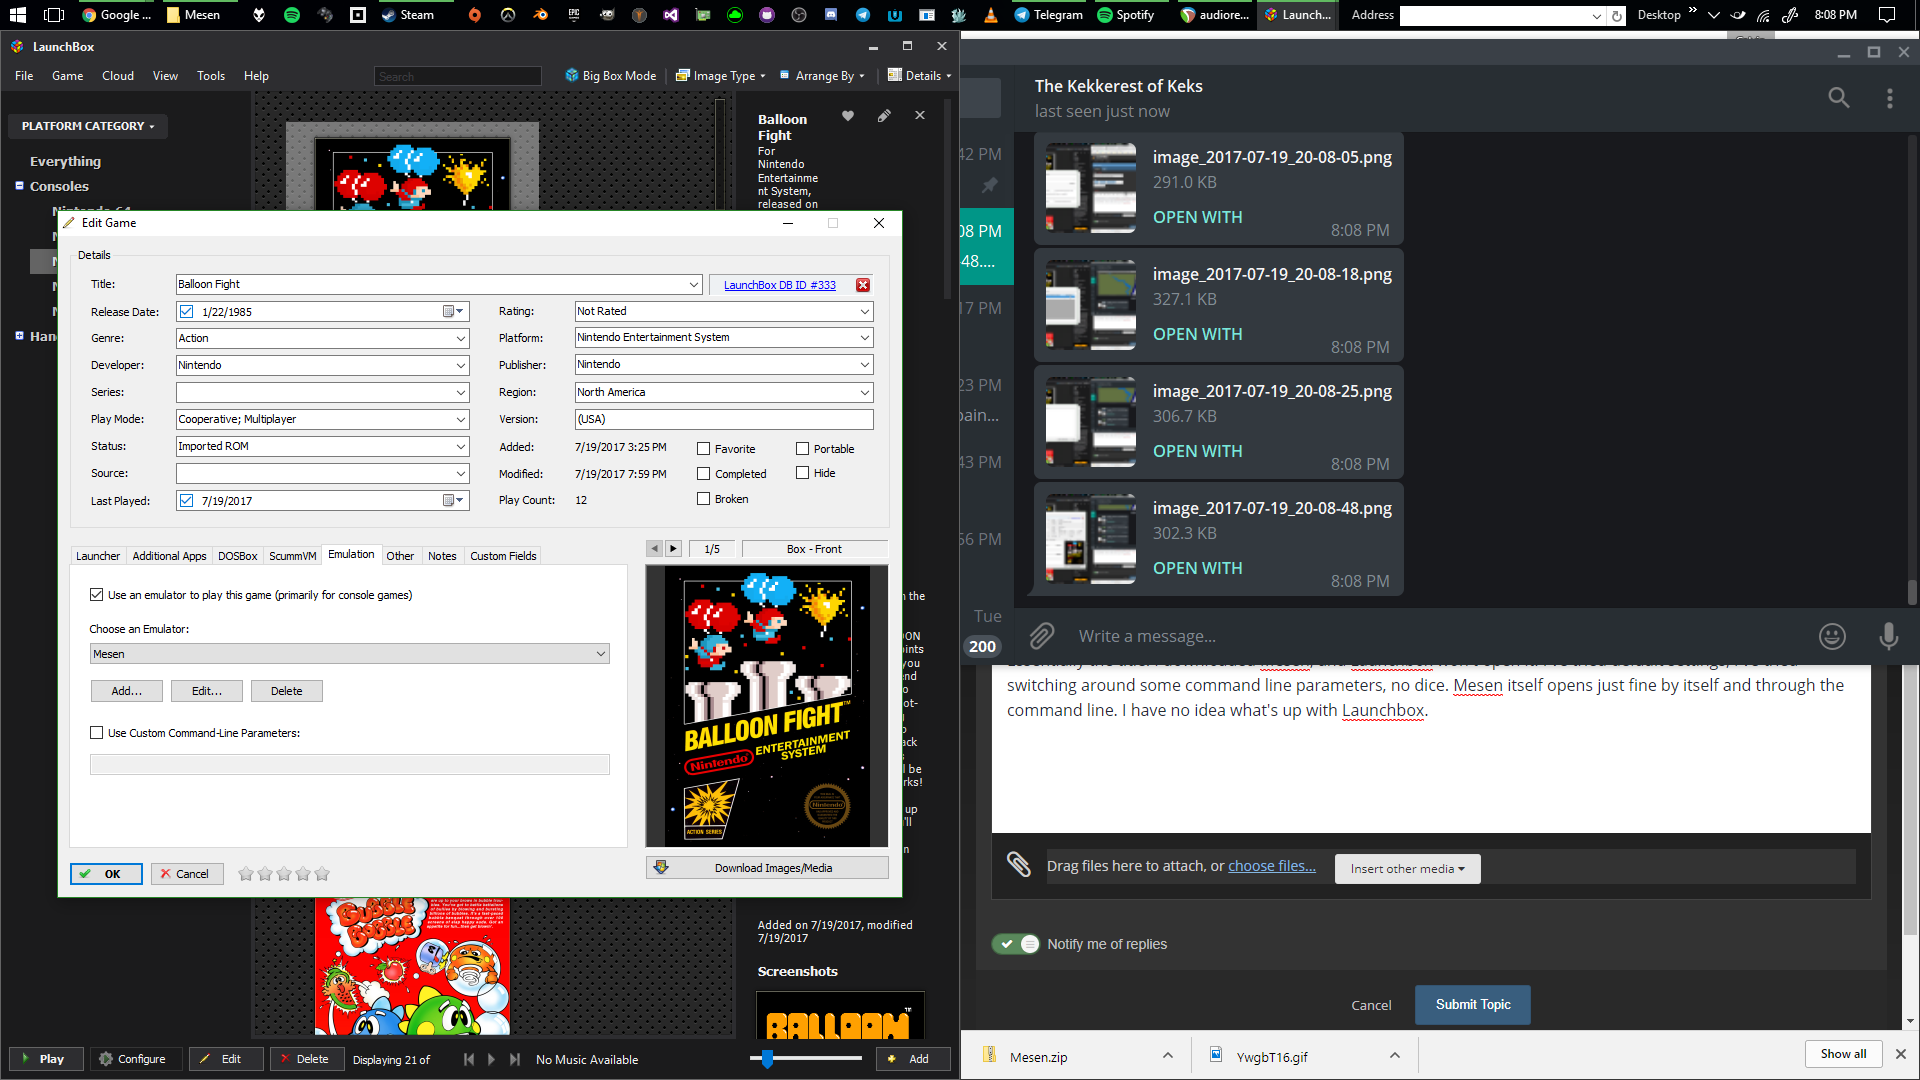Check the Hide checkbox
Viewport: 1920px width, 1080px height.
coord(802,473)
